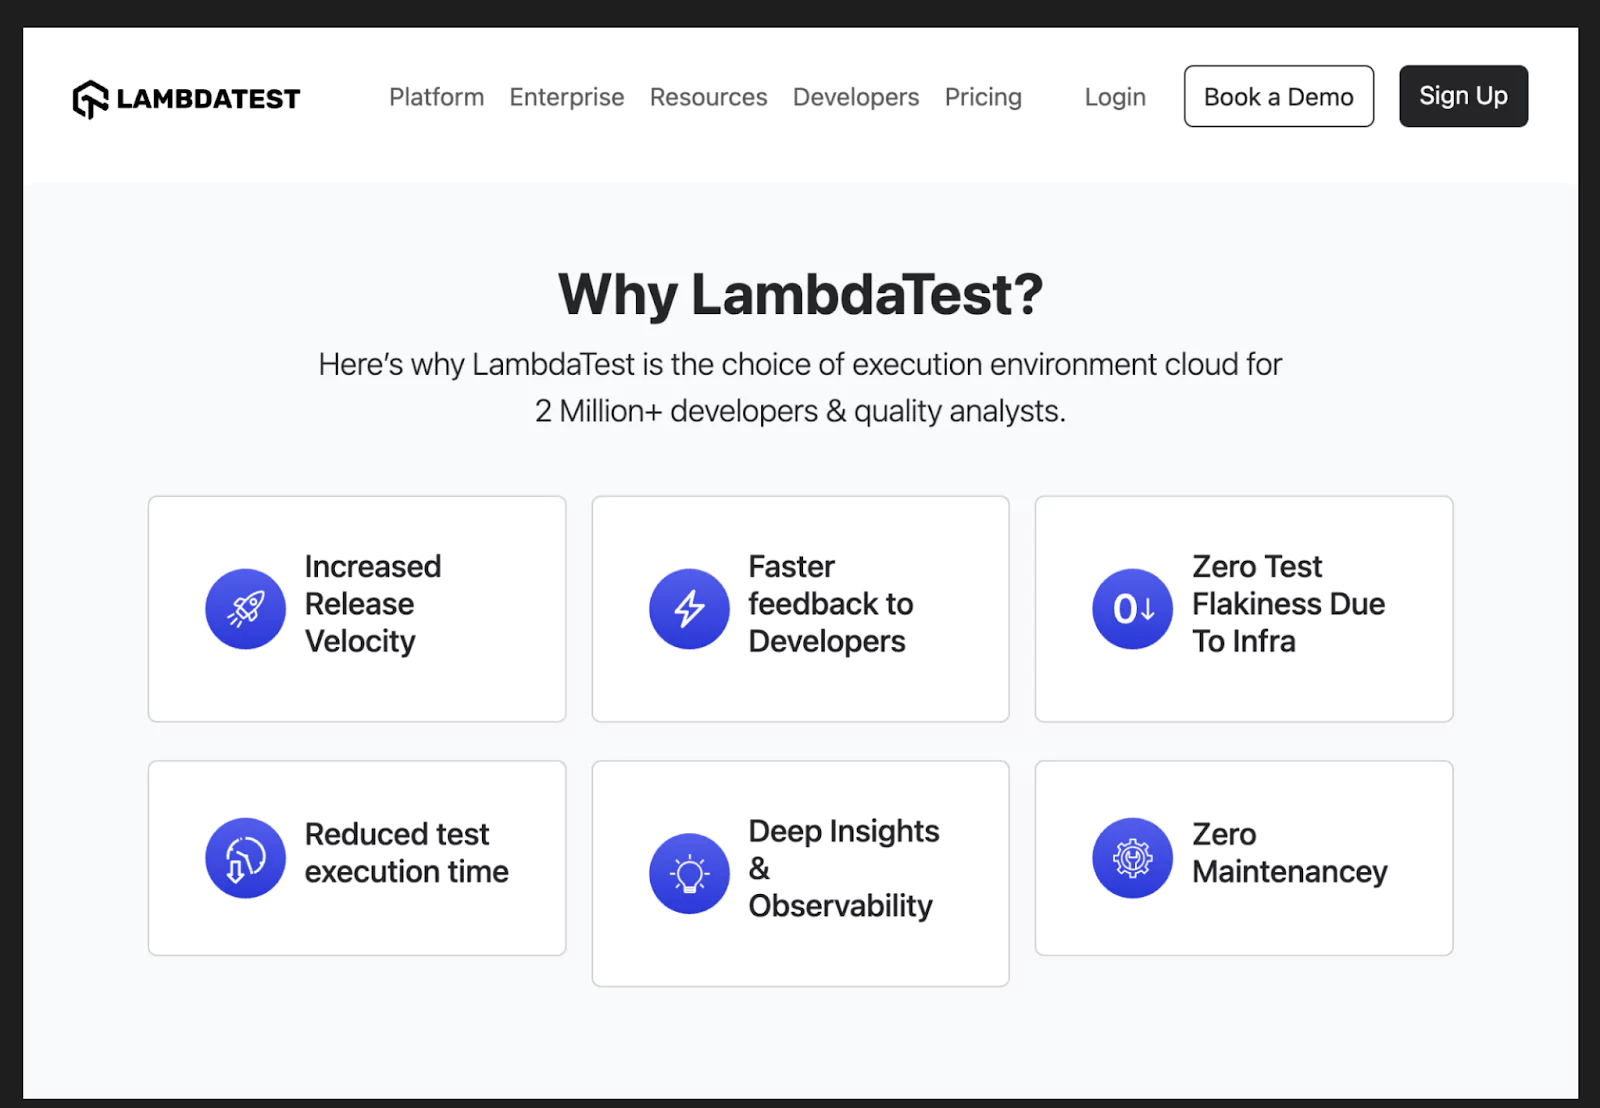
Task: Click the lightning bolt icon for Faster feedback
Action: (689, 608)
